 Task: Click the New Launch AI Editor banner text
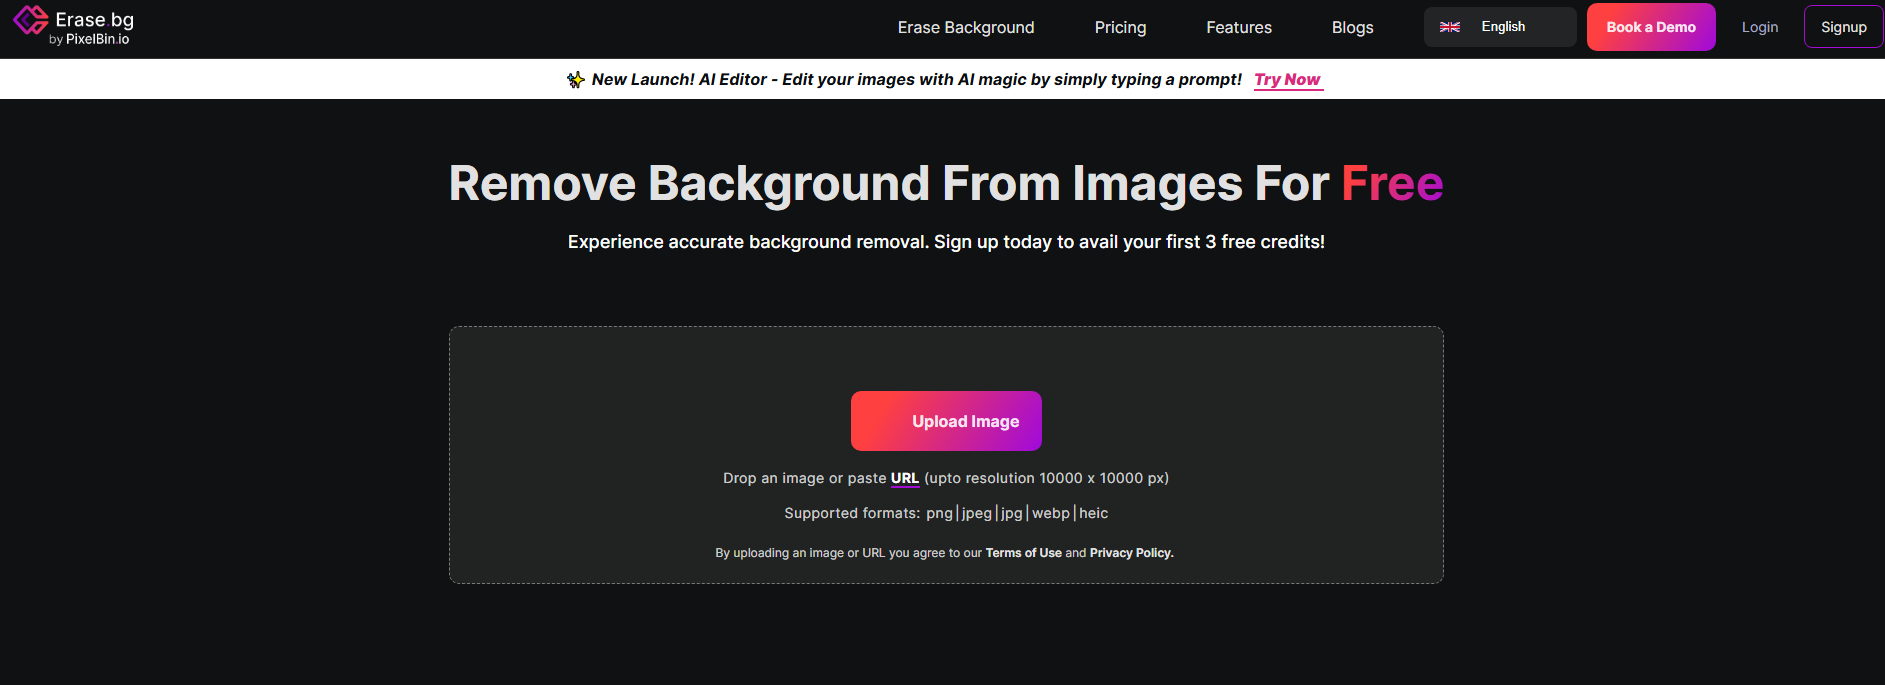point(916,80)
